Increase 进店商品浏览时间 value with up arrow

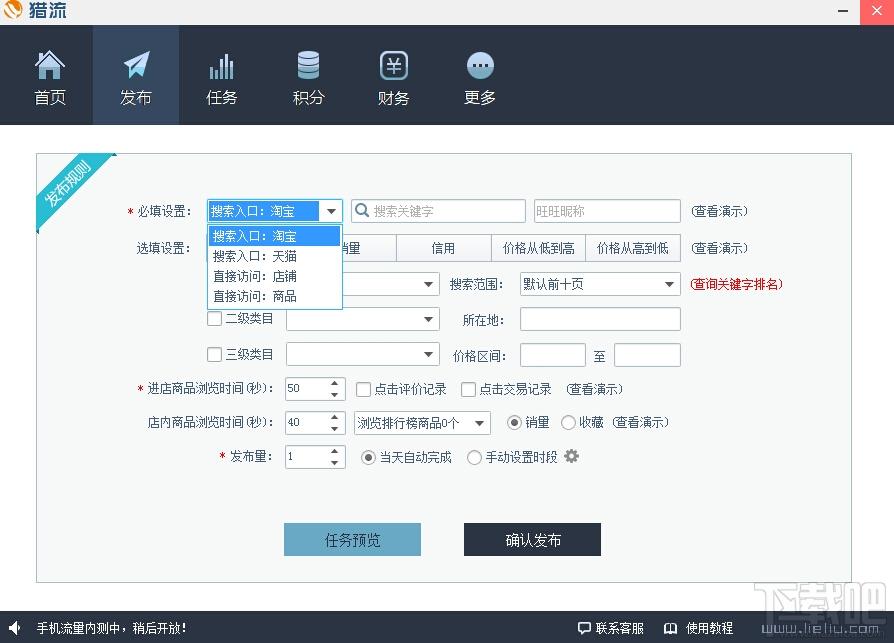click(x=335, y=382)
